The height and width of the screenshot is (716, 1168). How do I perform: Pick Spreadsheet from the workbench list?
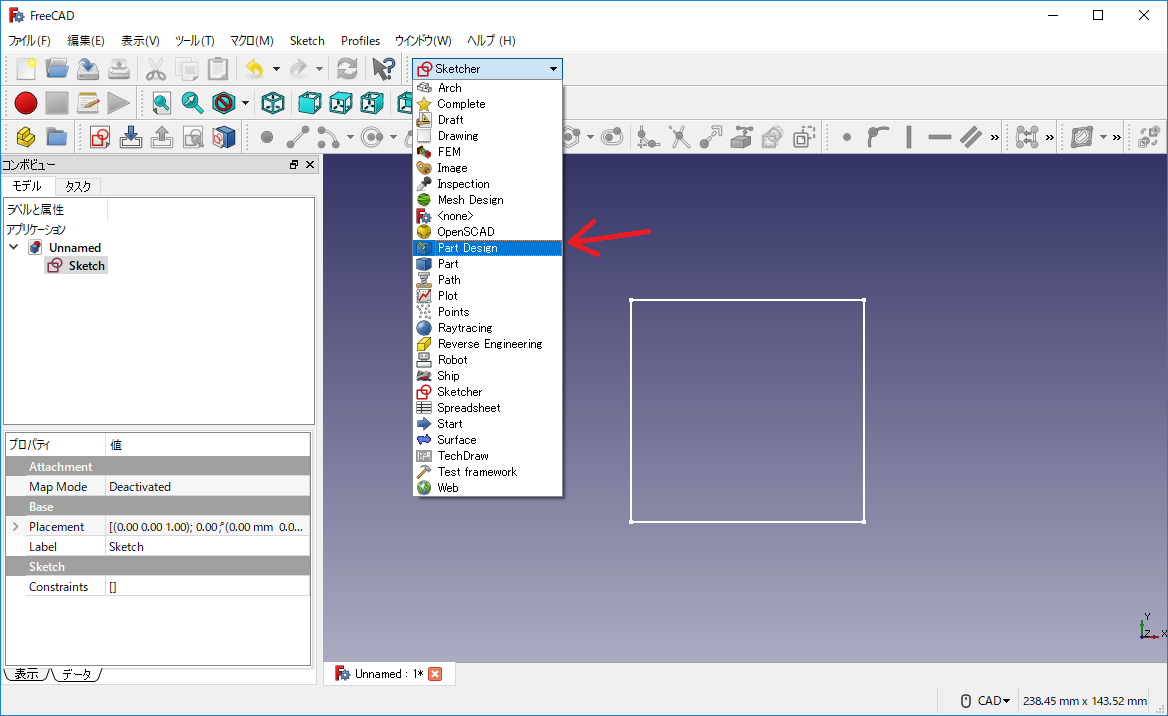click(x=487, y=408)
